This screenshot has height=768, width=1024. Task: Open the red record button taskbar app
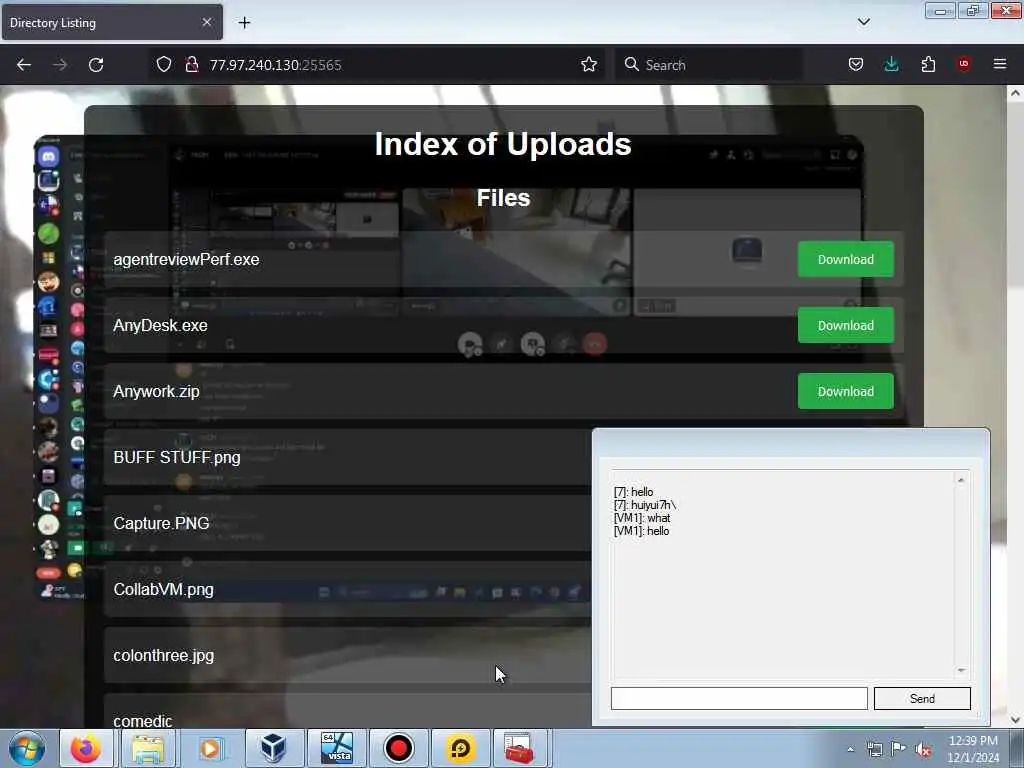pos(398,748)
